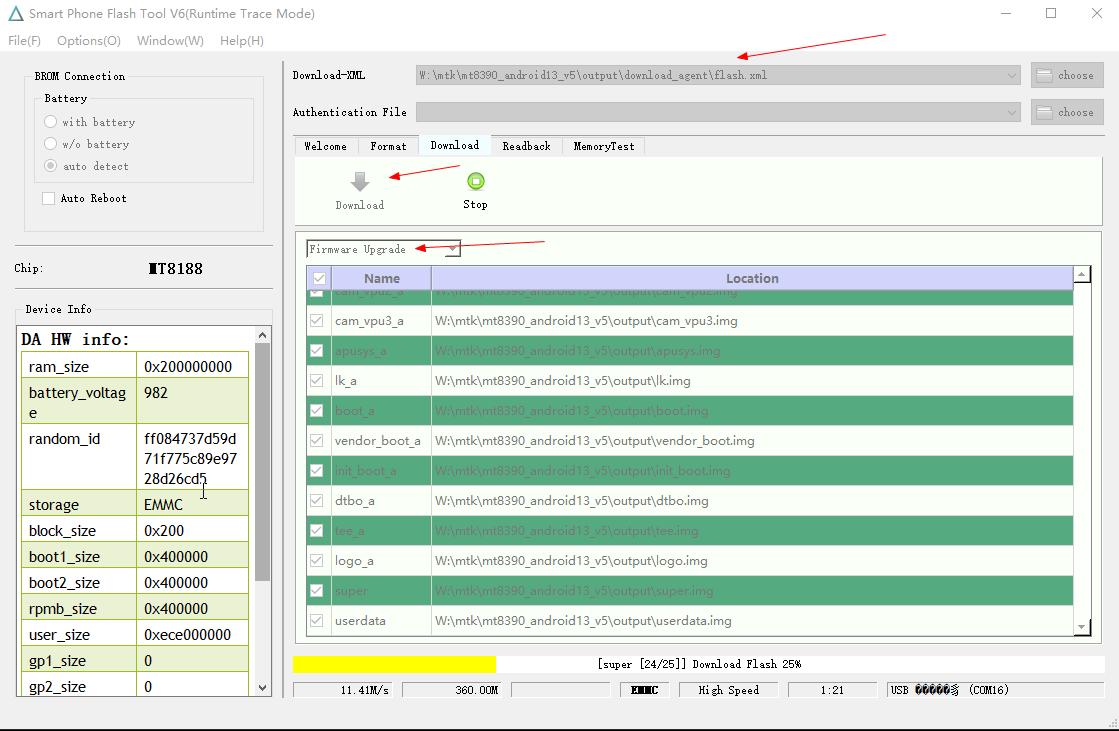Switch to the MemoryTest tab
The image size is (1119, 731).
[604, 146]
